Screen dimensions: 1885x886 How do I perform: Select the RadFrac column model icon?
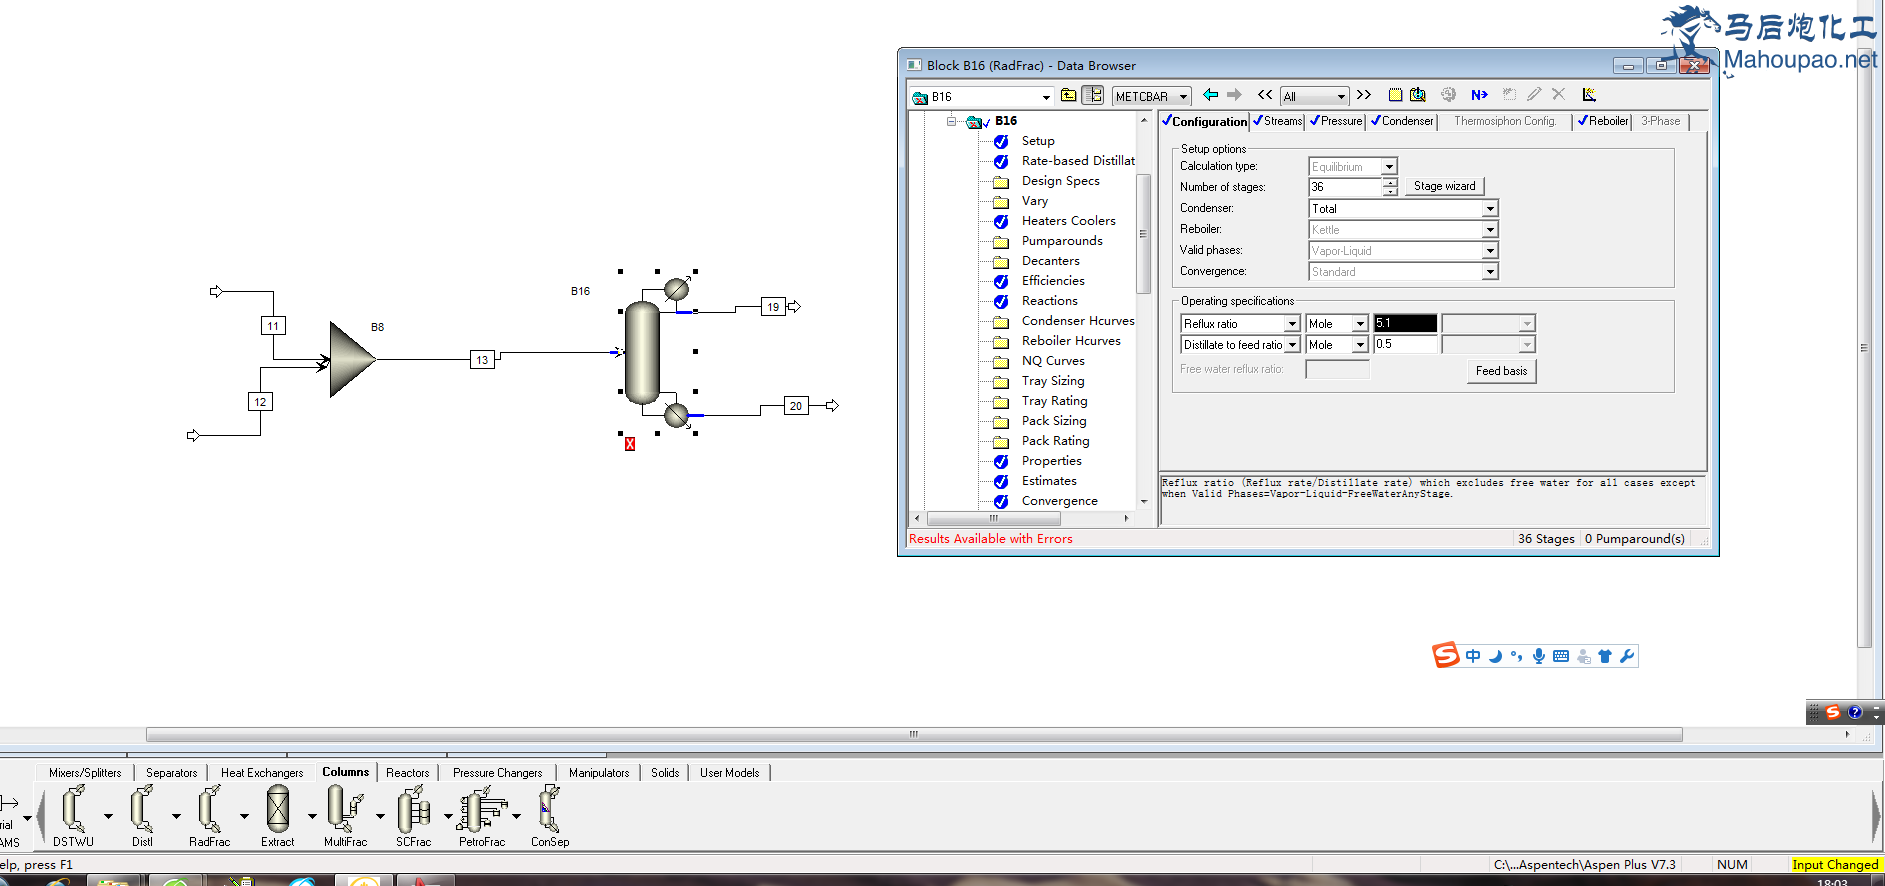coord(209,809)
